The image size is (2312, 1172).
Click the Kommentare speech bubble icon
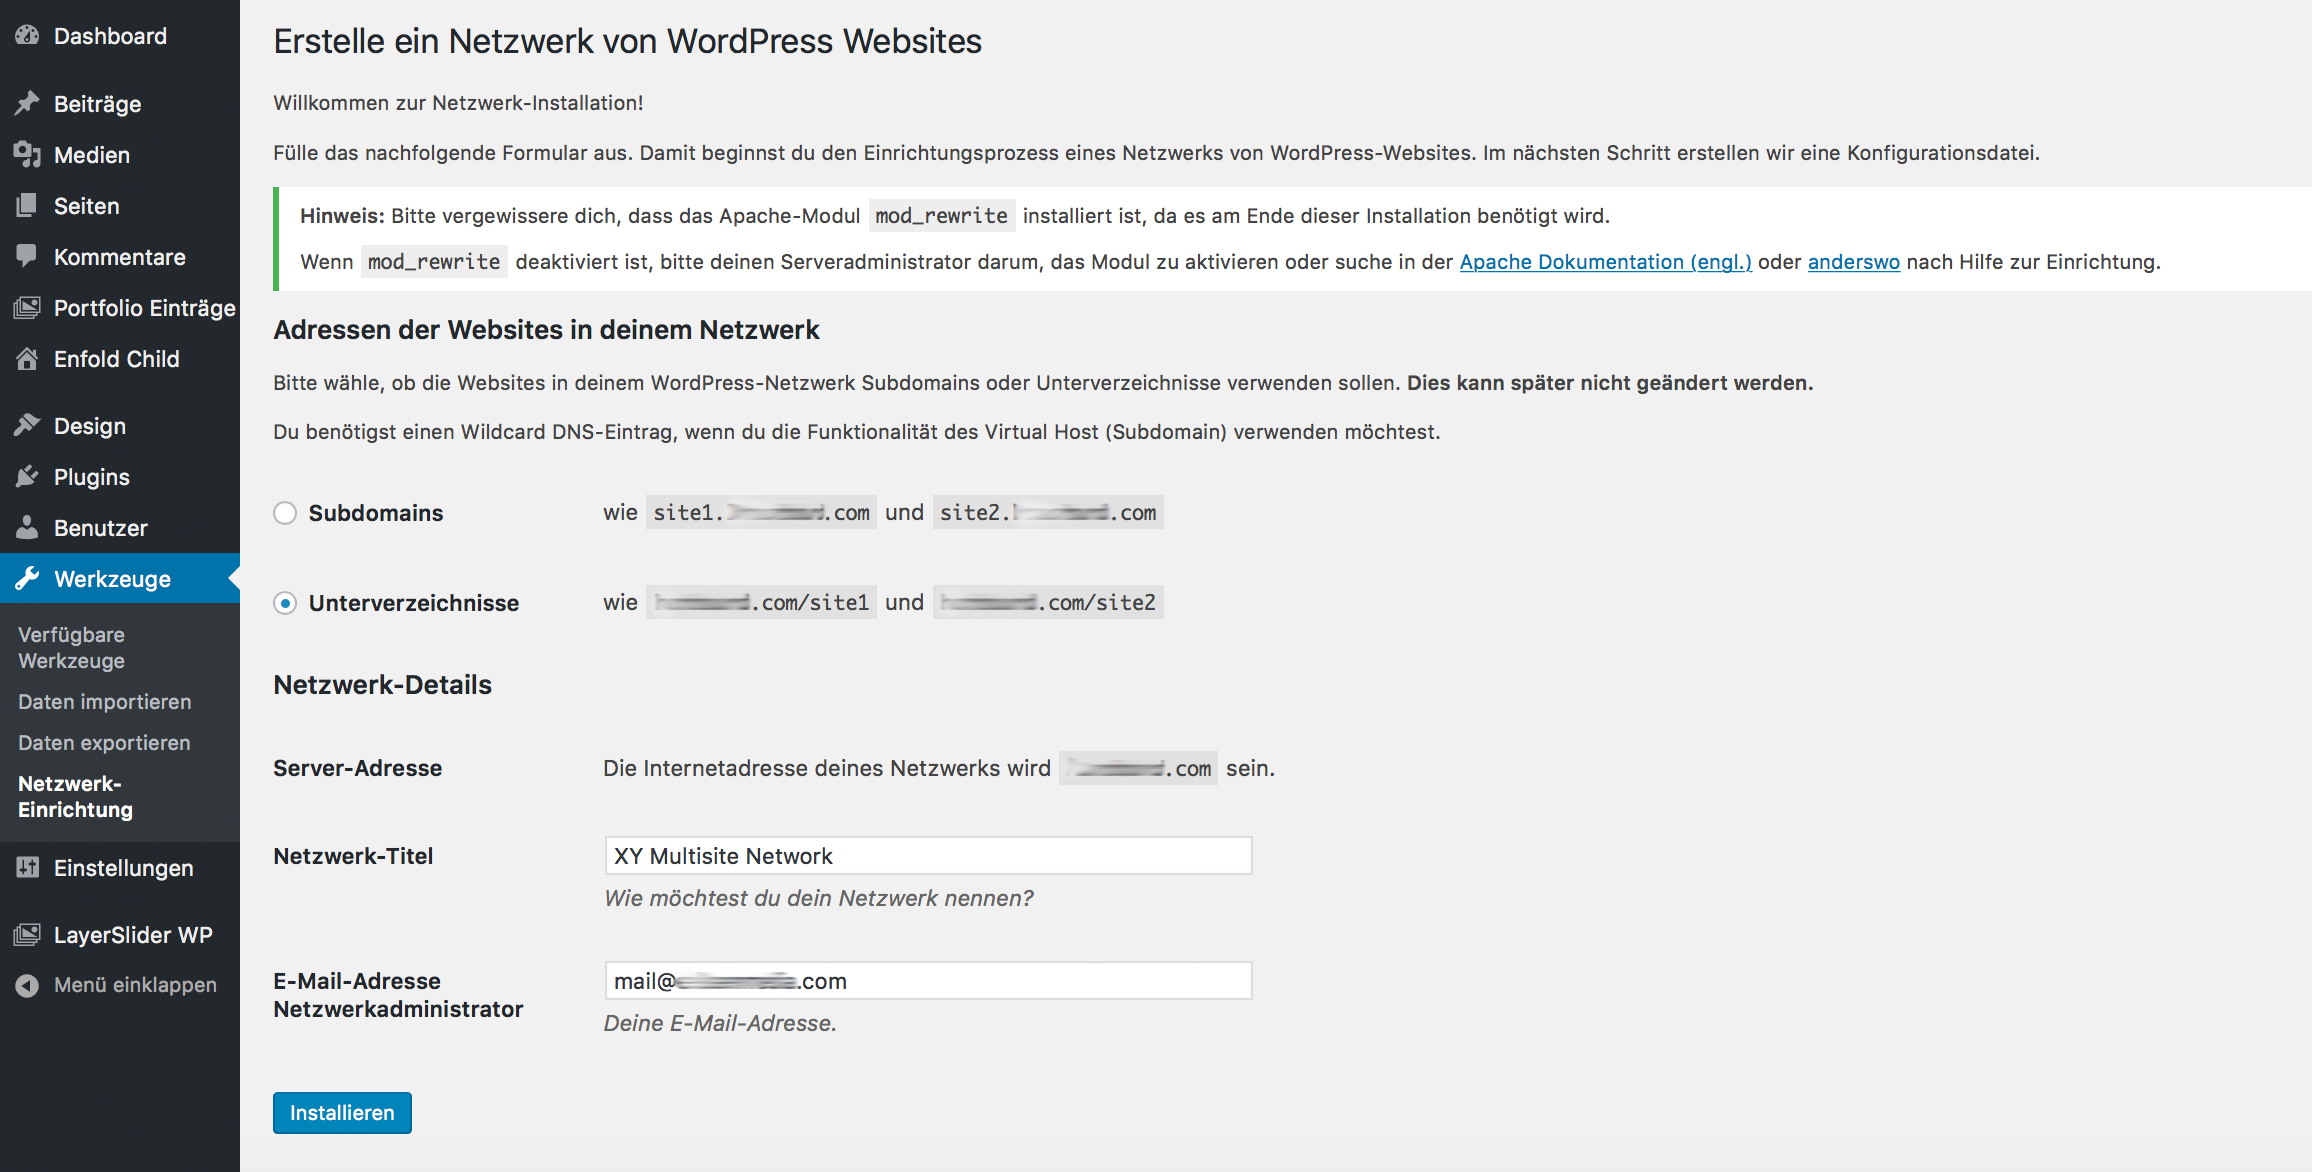click(x=27, y=256)
